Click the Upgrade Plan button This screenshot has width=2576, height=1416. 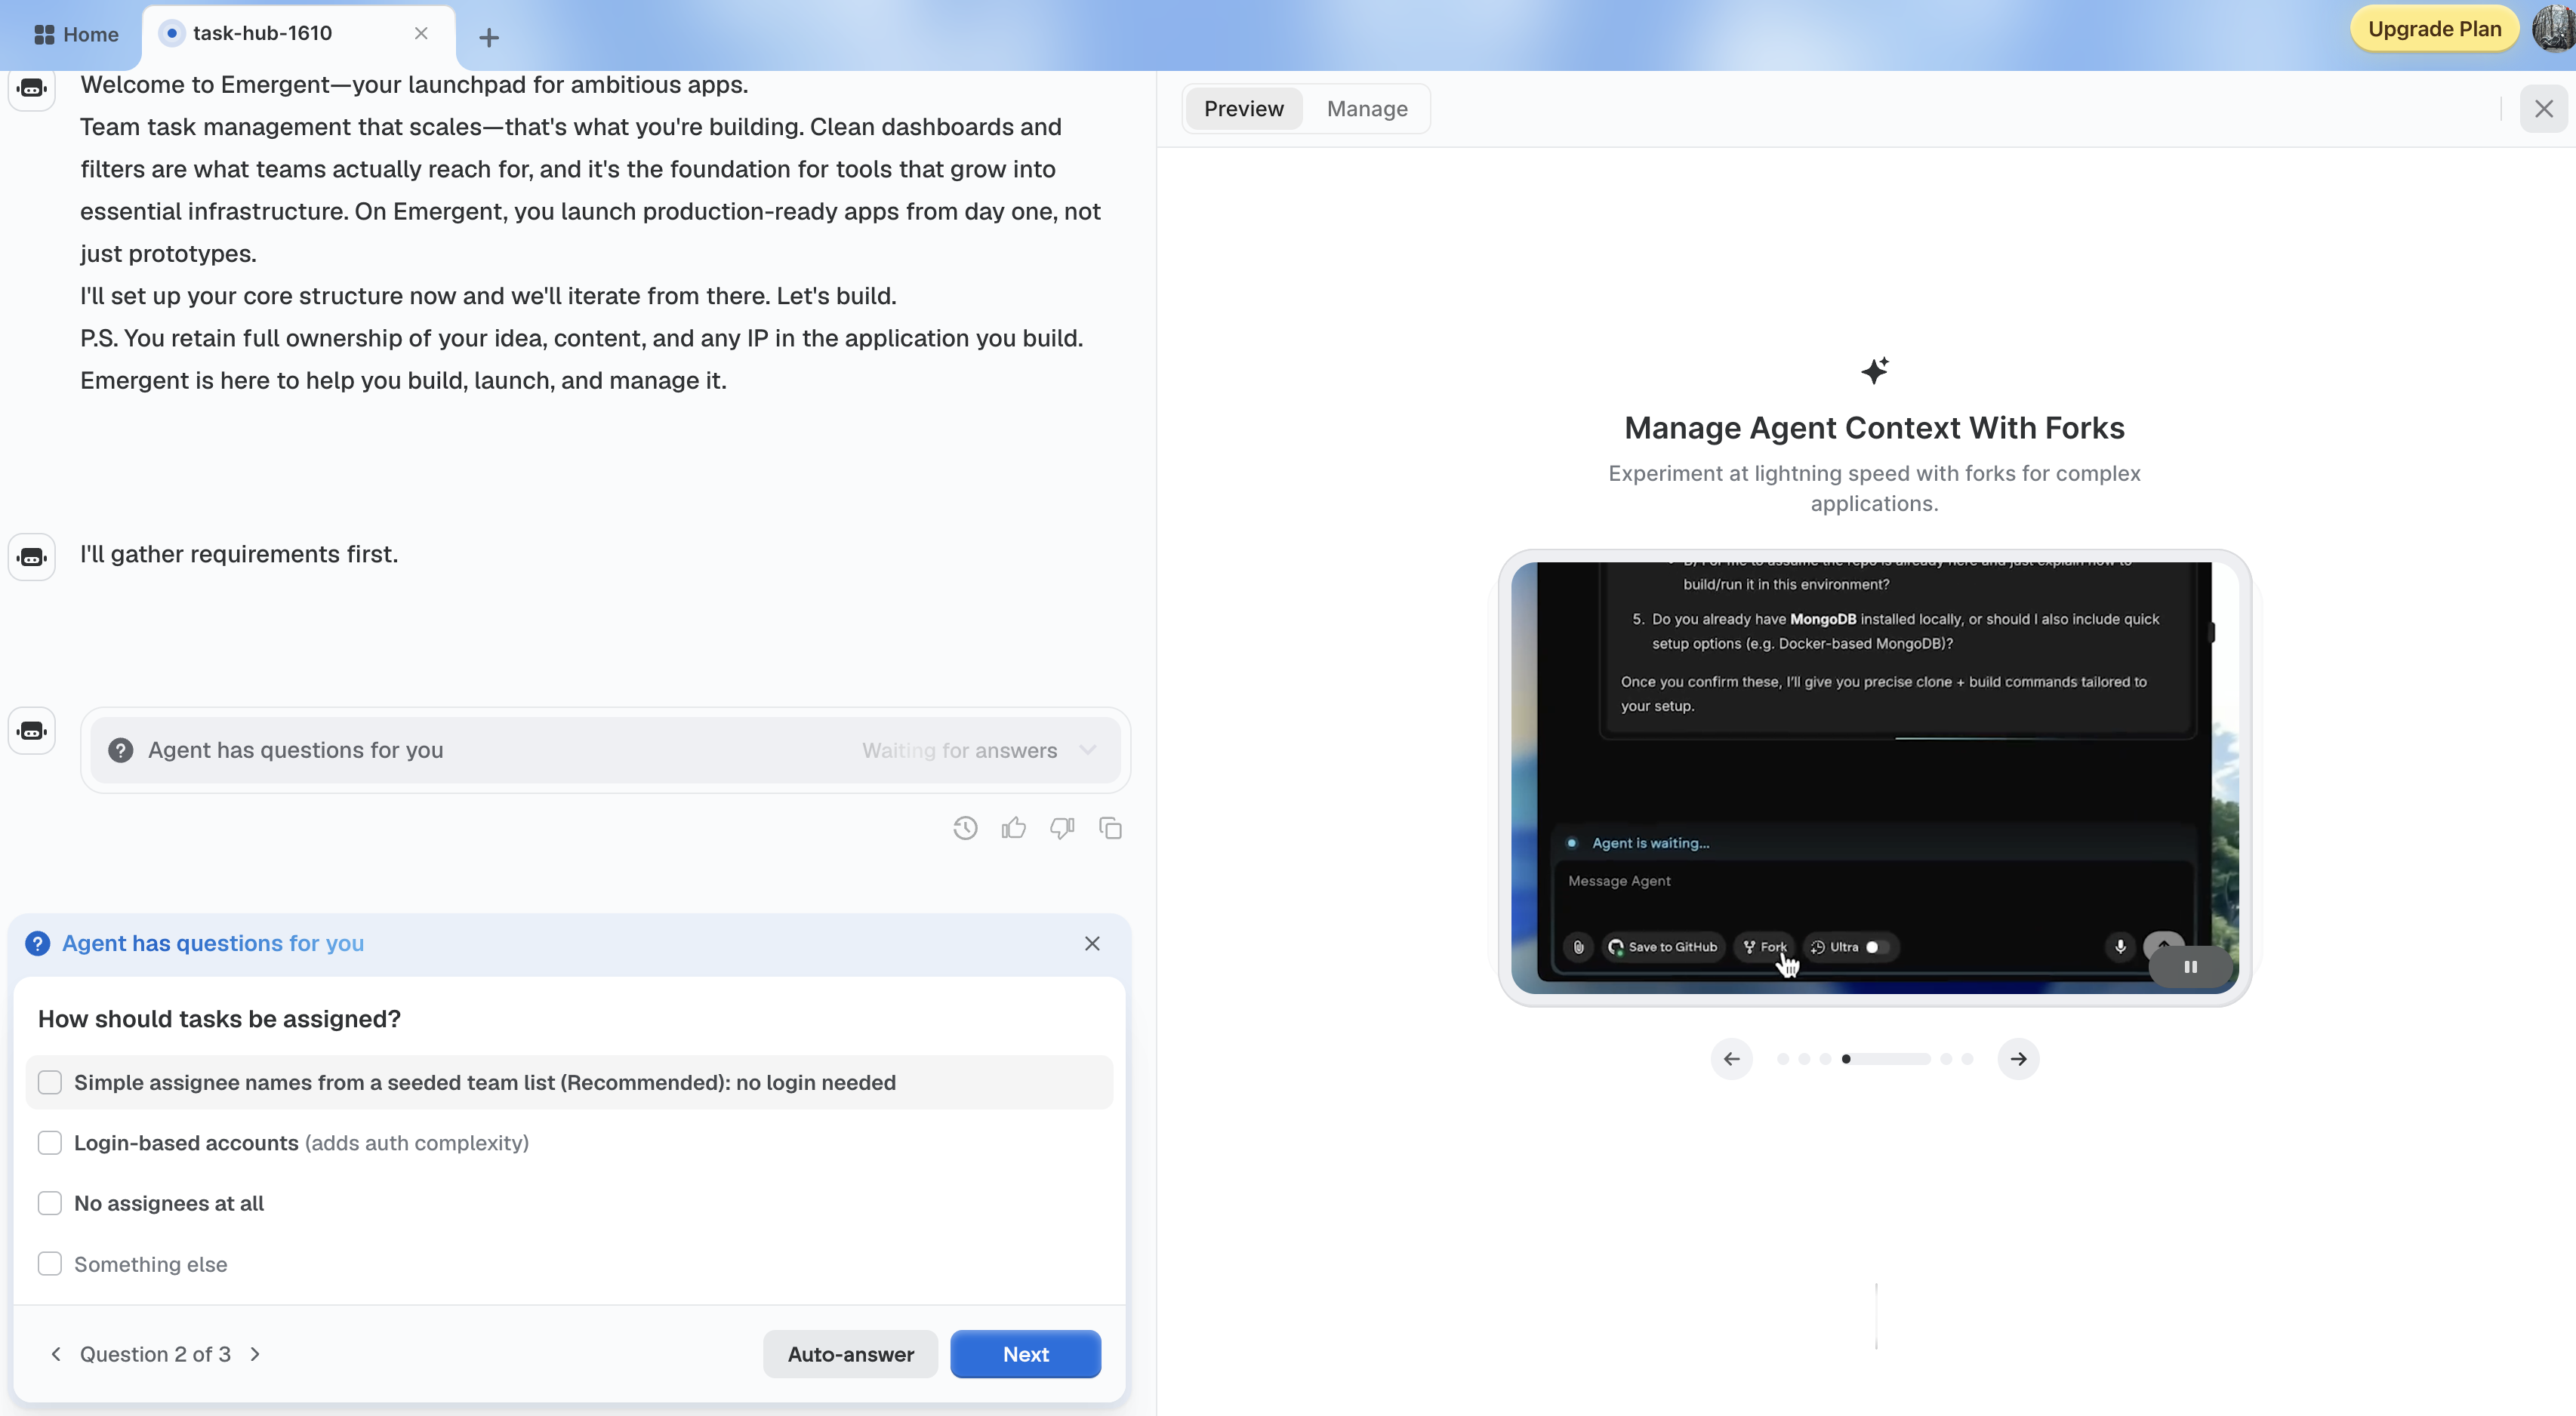coord(2434,29)
